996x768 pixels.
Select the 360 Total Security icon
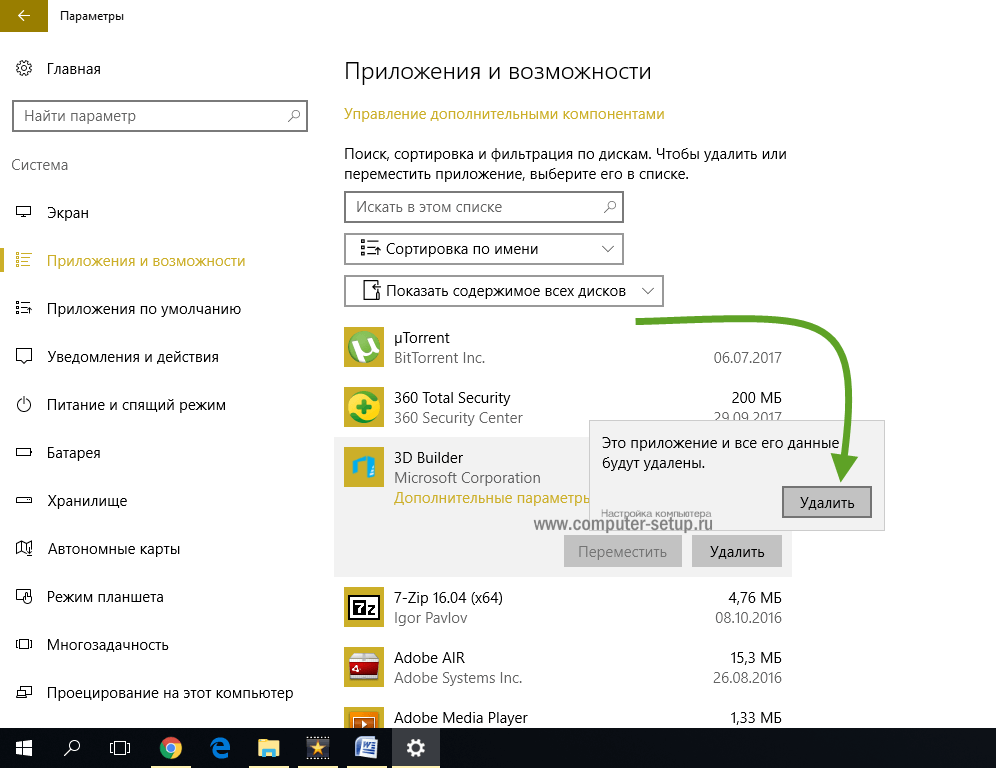tap(363, 407)
